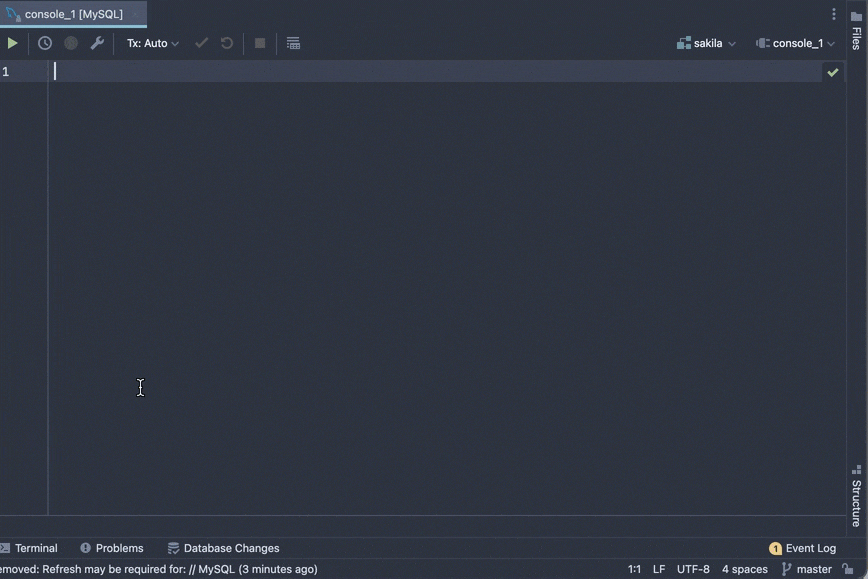This screenshot has width=868, height=579.
Task: Open the three-dot tab options menu
Action: tap(834, 14)
